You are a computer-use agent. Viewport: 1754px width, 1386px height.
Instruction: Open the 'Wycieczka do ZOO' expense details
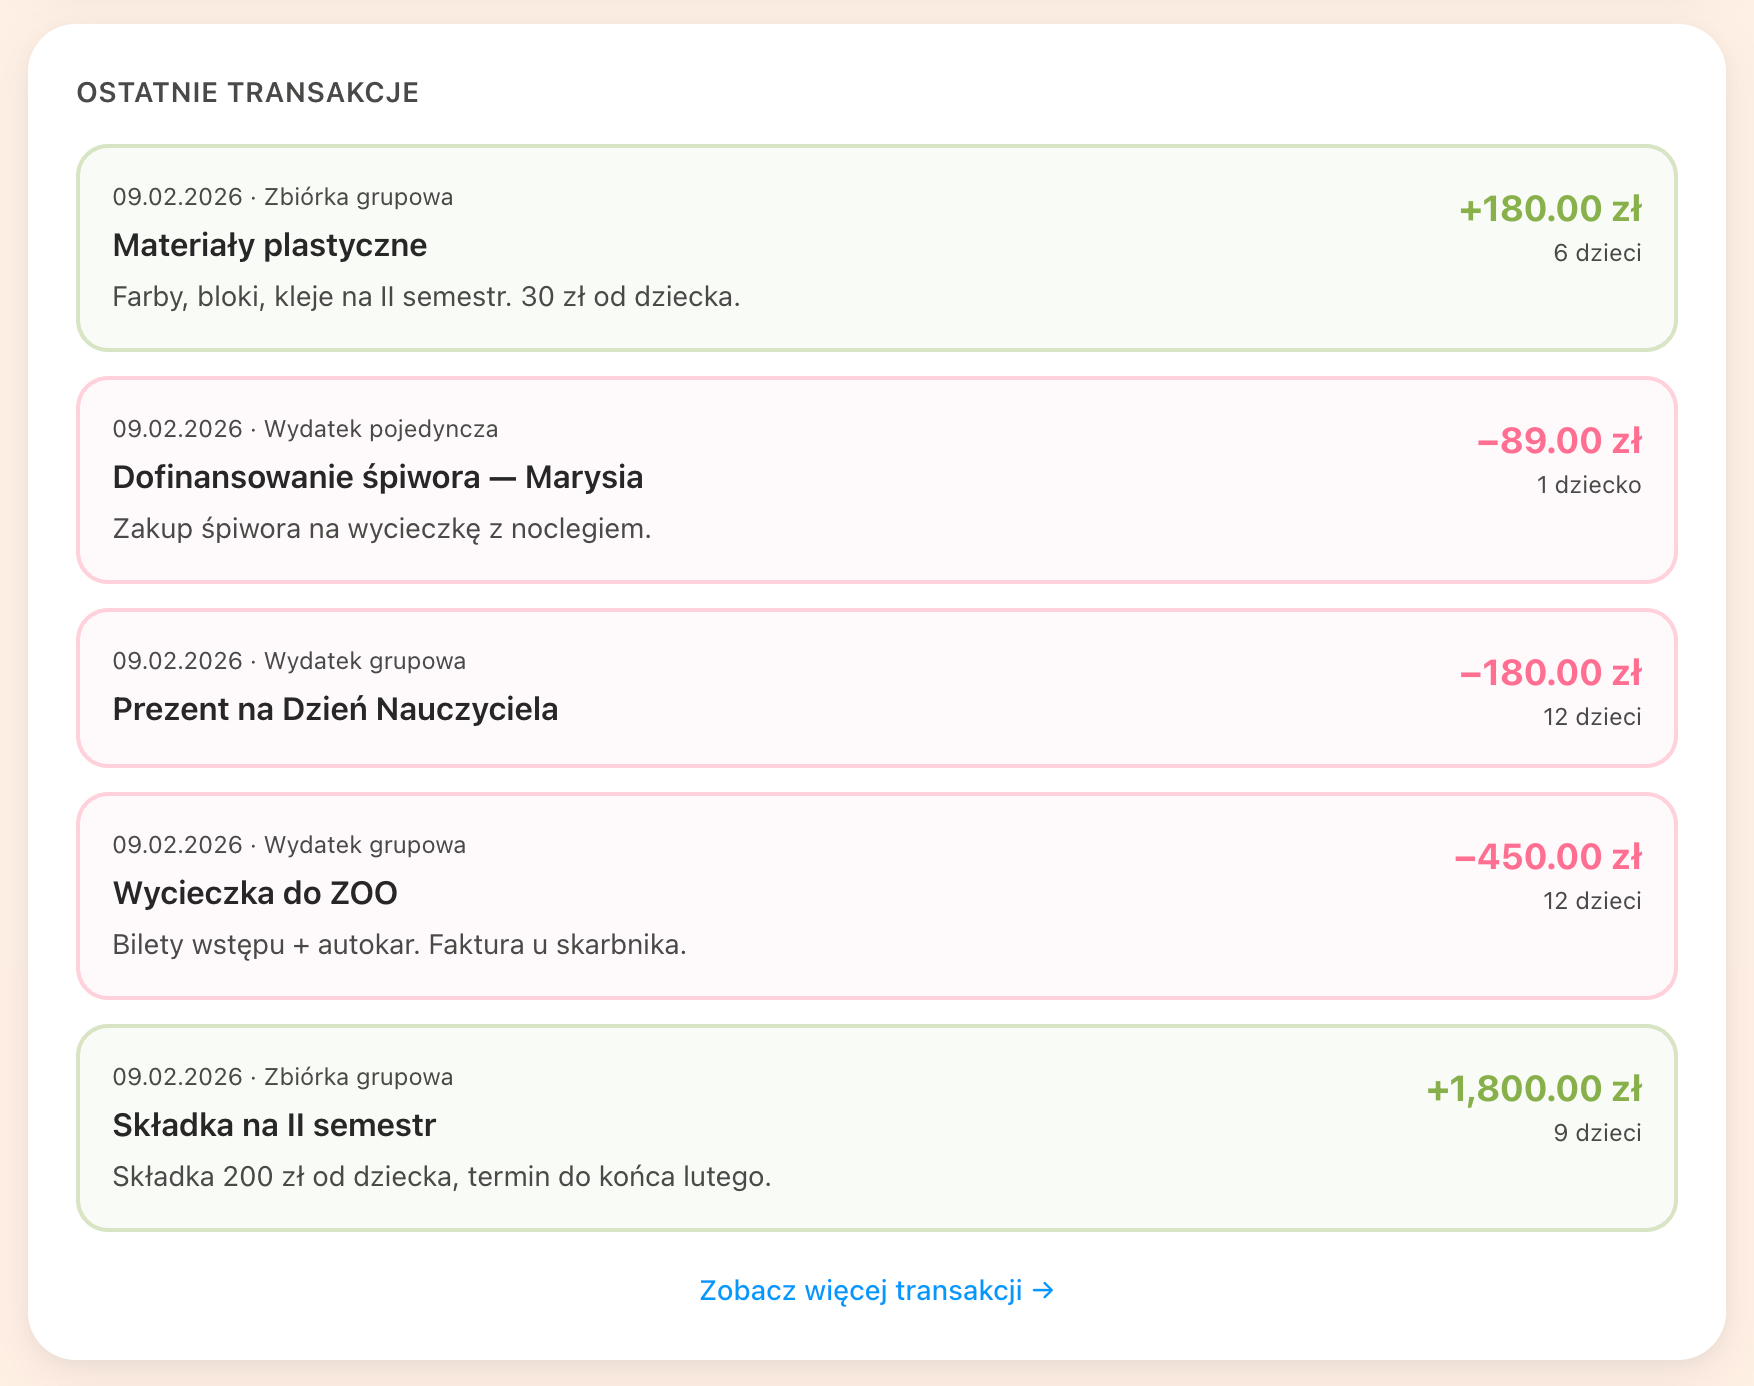coord(875,894)
